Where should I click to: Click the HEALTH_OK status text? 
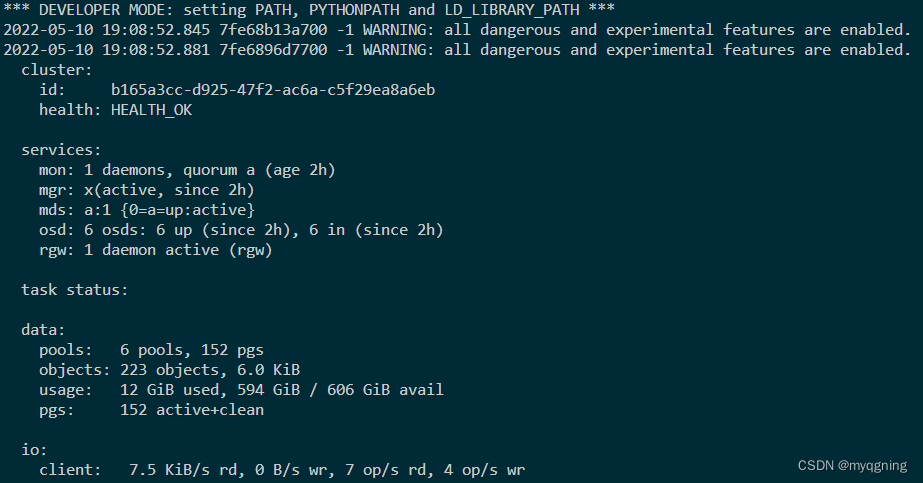tap(151, 110)
